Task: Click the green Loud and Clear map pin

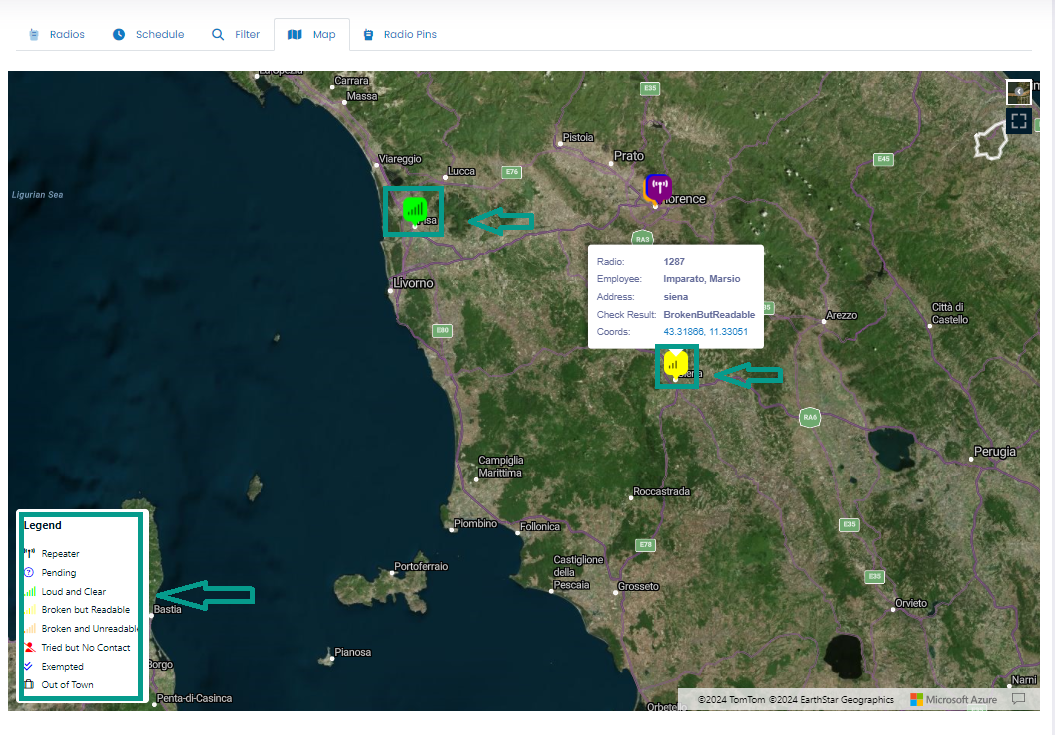Action: pos(415,211)
